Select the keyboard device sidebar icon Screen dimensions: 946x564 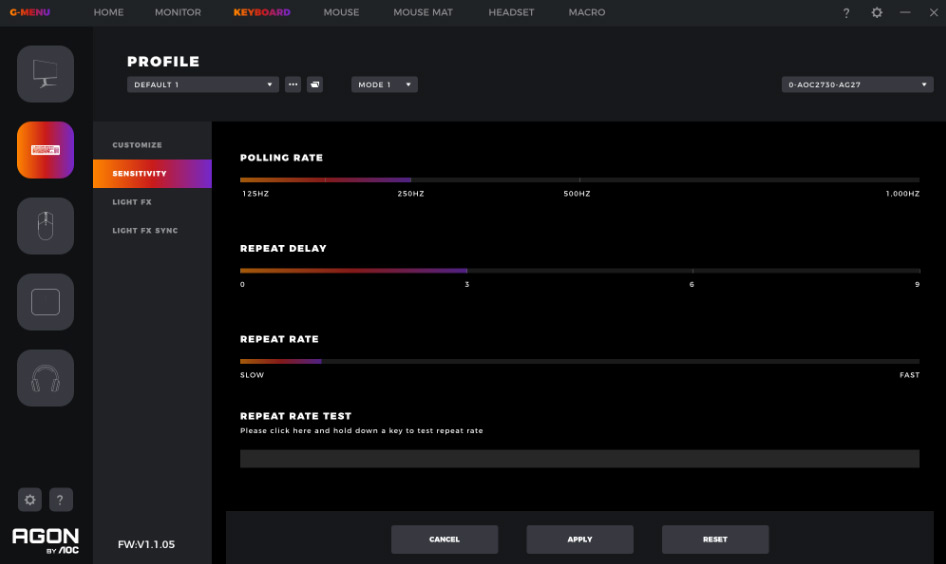[x=45, y=150]
